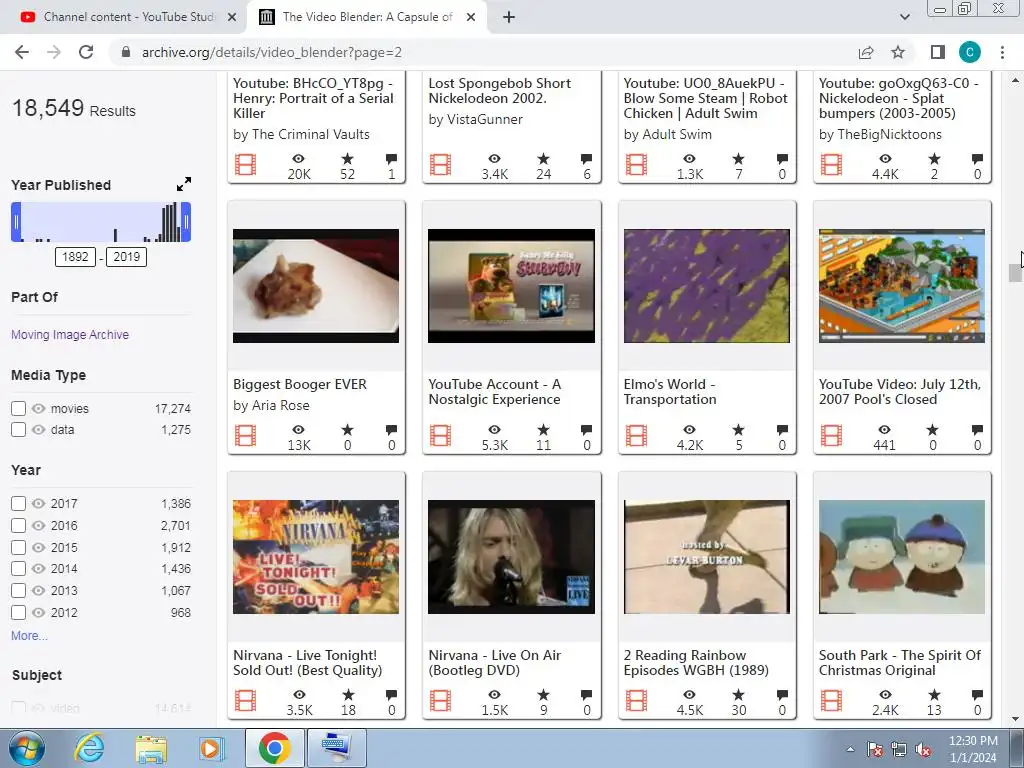Share this page using the share icon
Screen dimensions: 1024x768
(x=866, y=52)
